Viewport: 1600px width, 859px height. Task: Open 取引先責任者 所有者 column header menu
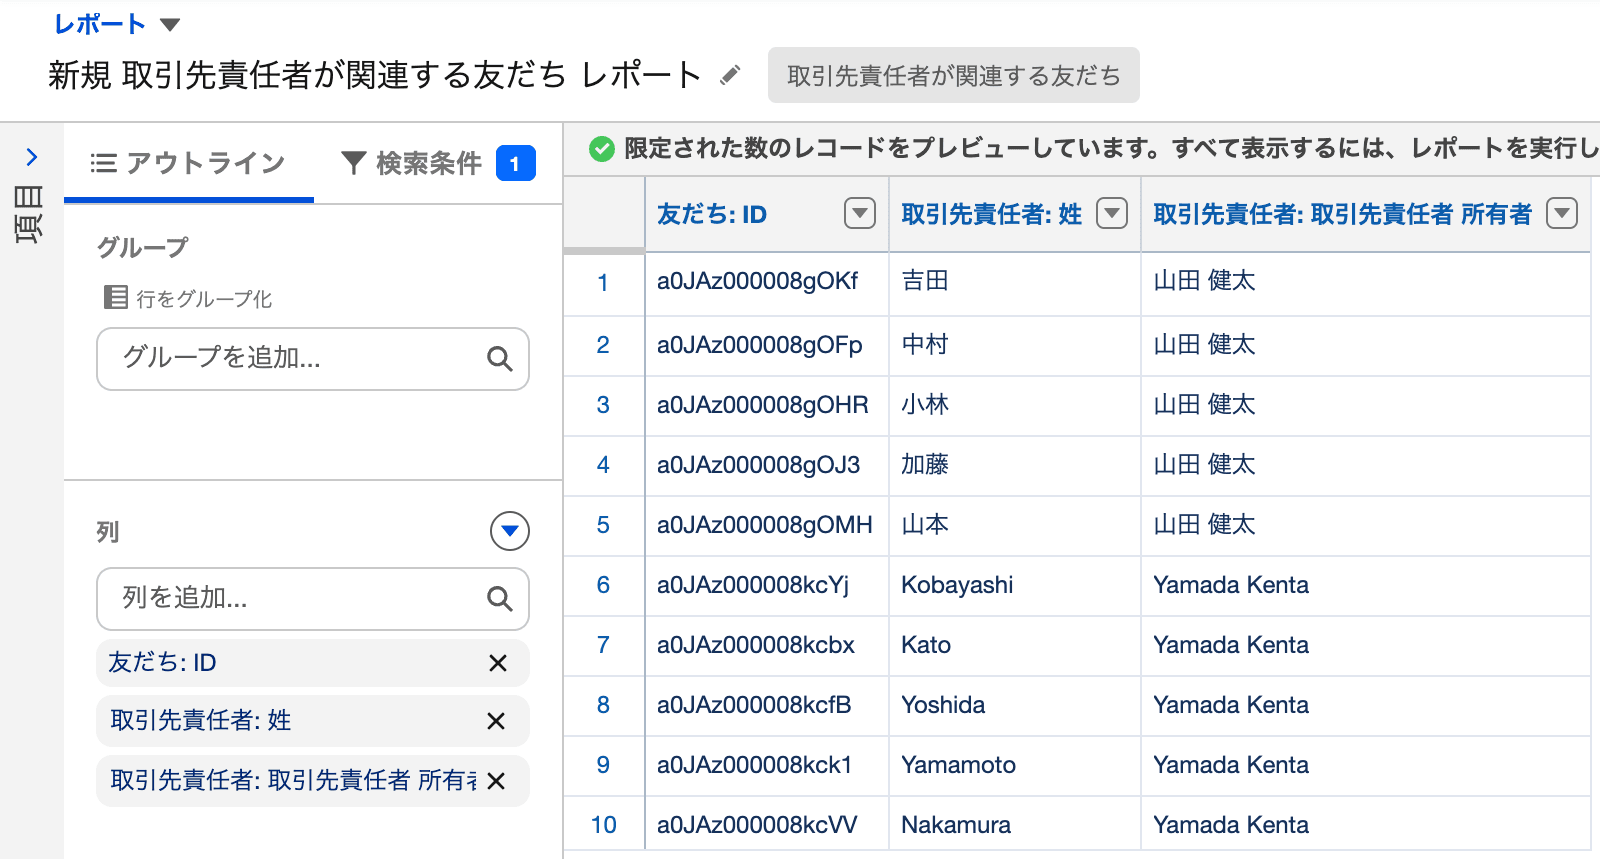1562,213
